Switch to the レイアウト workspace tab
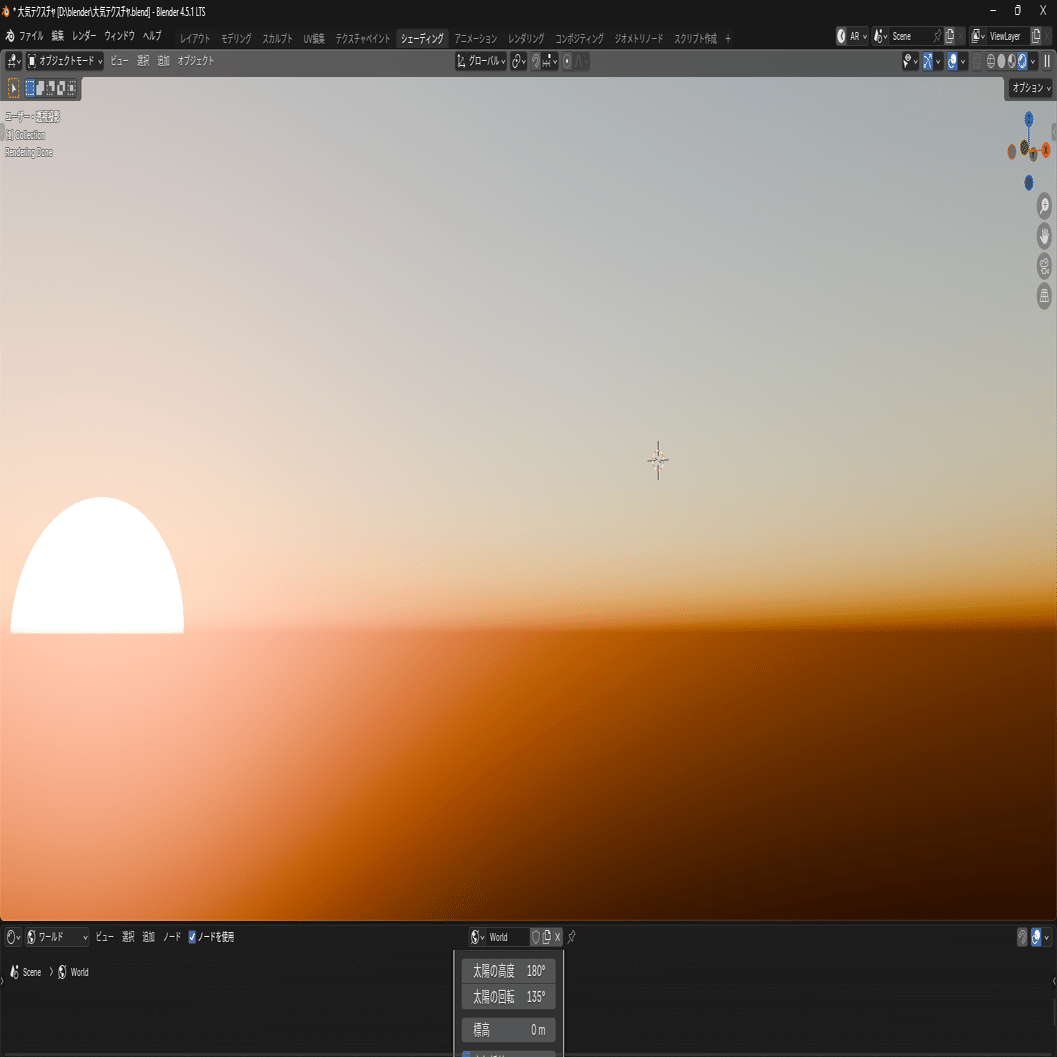 [x=195, y=38]
